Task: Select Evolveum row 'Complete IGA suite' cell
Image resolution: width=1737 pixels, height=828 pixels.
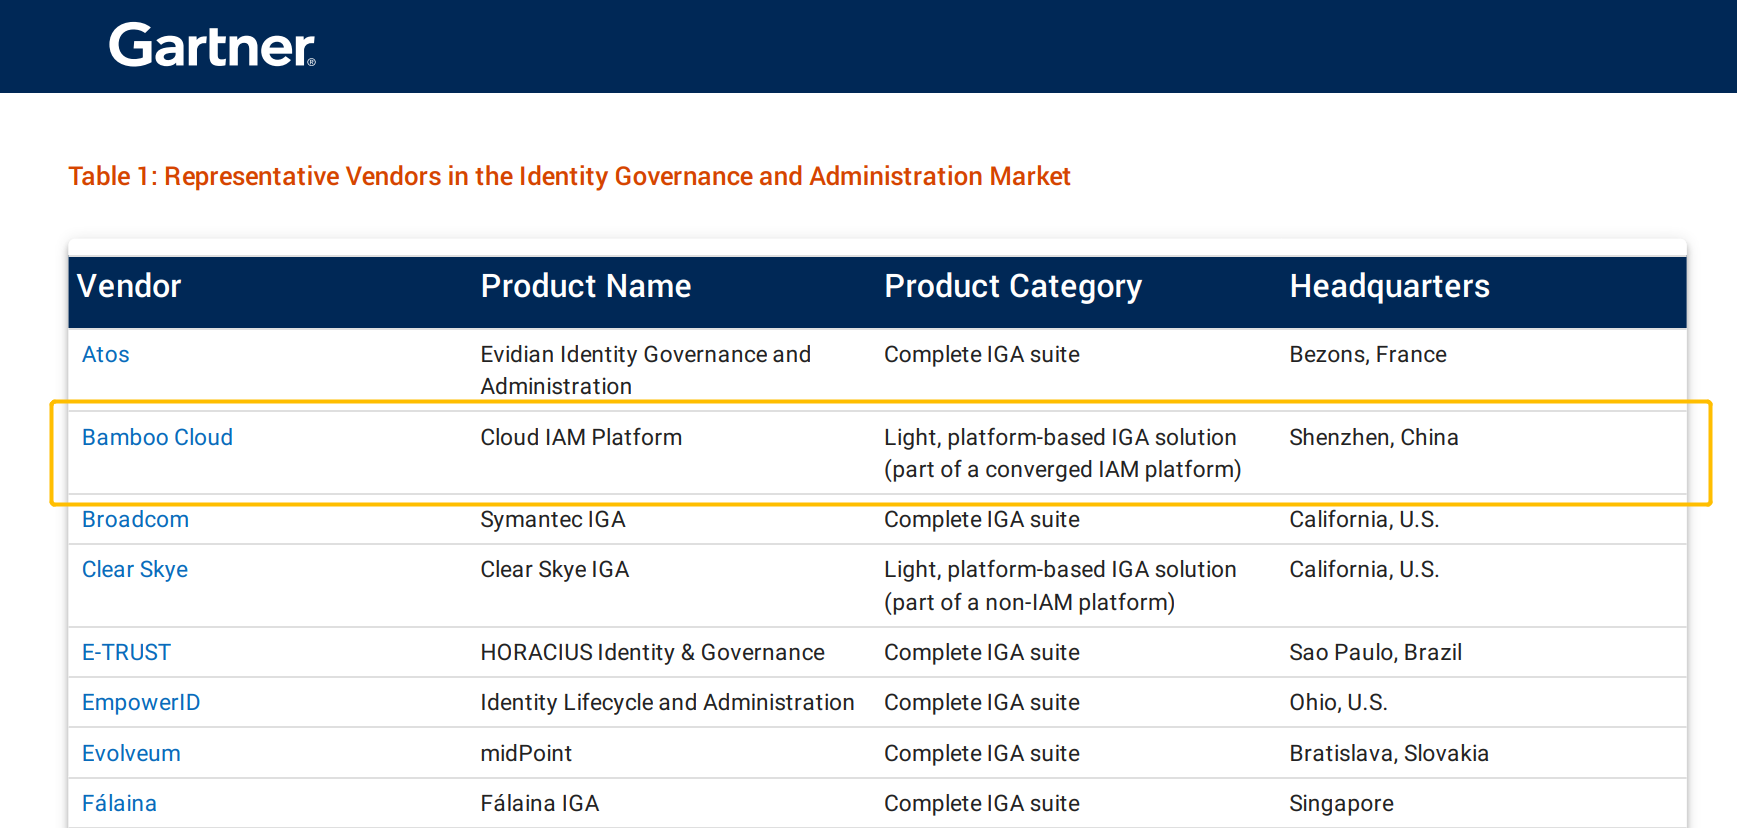Action: click(x=982, y=754)
